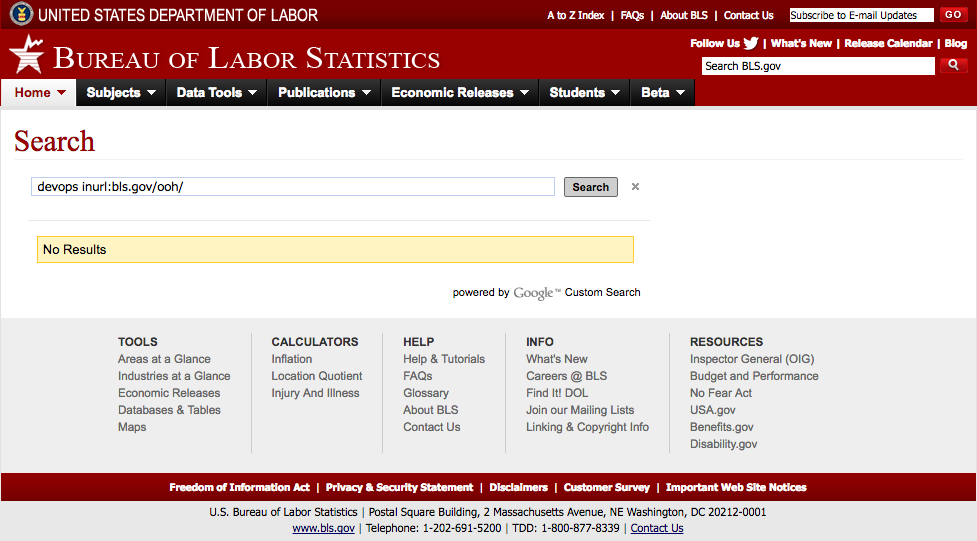Viewport: 977px width, 541px height.
Task: Open Contact Us under Help column
Action: click(x=432, y=427)
